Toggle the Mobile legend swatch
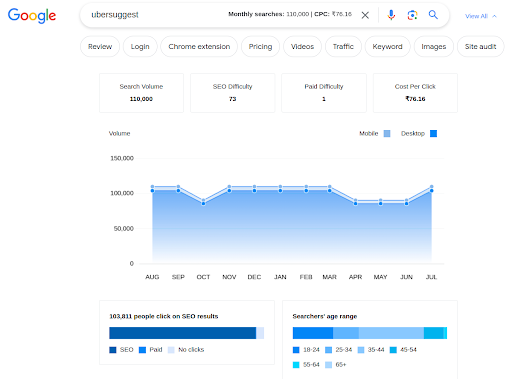Screen dimensions: 512x379 387,134
